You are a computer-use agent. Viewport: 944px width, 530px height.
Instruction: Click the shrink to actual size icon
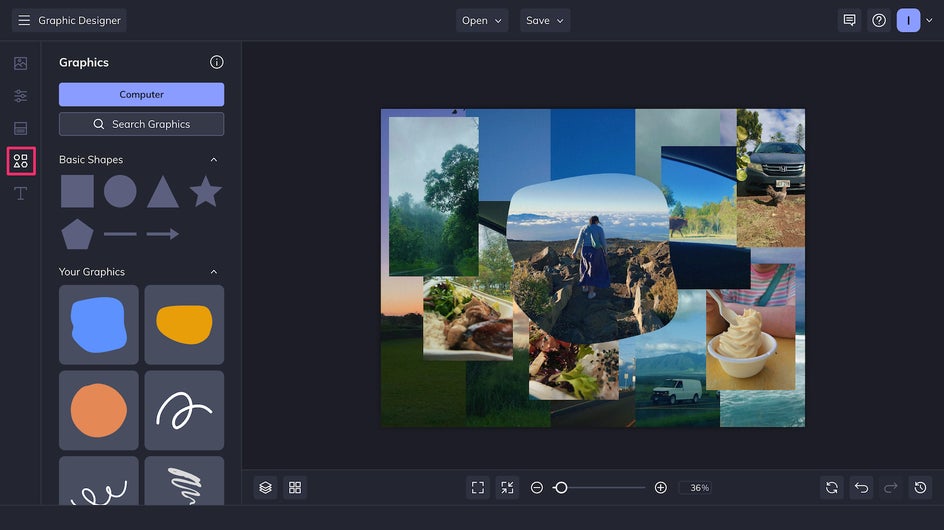508,488
